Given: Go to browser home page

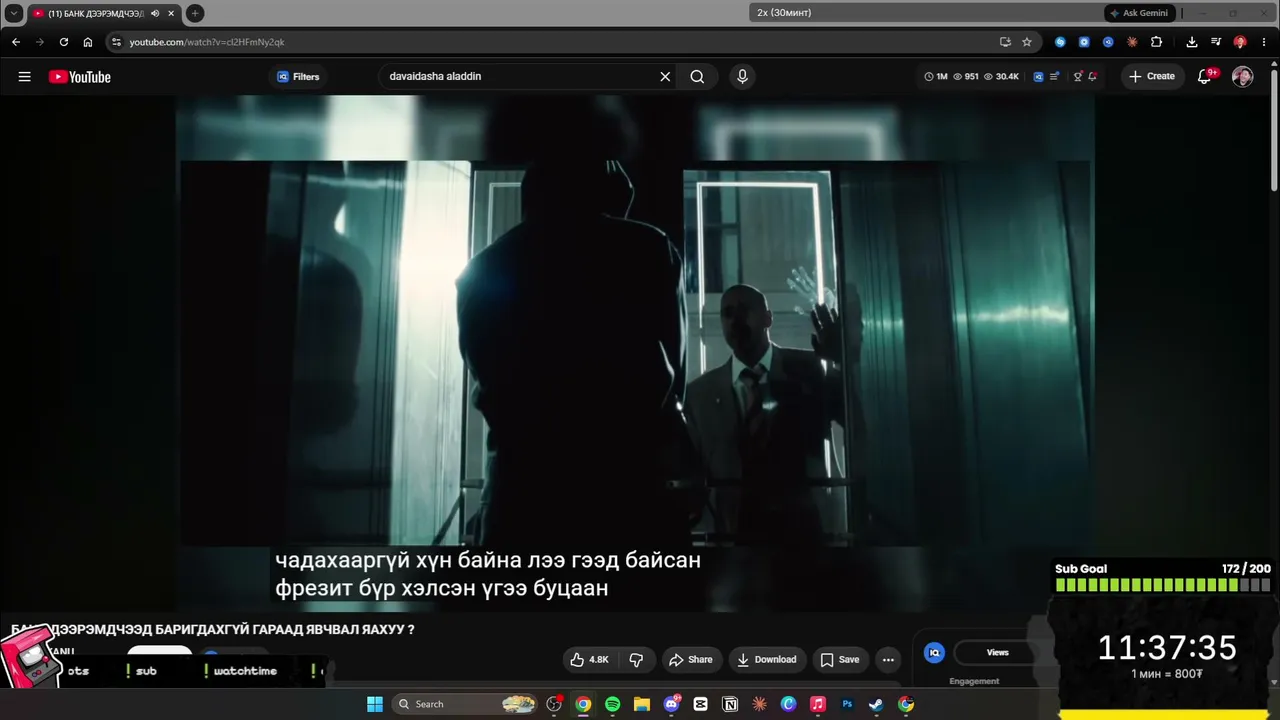Looking at the screenshot, I should pos(88,42).
